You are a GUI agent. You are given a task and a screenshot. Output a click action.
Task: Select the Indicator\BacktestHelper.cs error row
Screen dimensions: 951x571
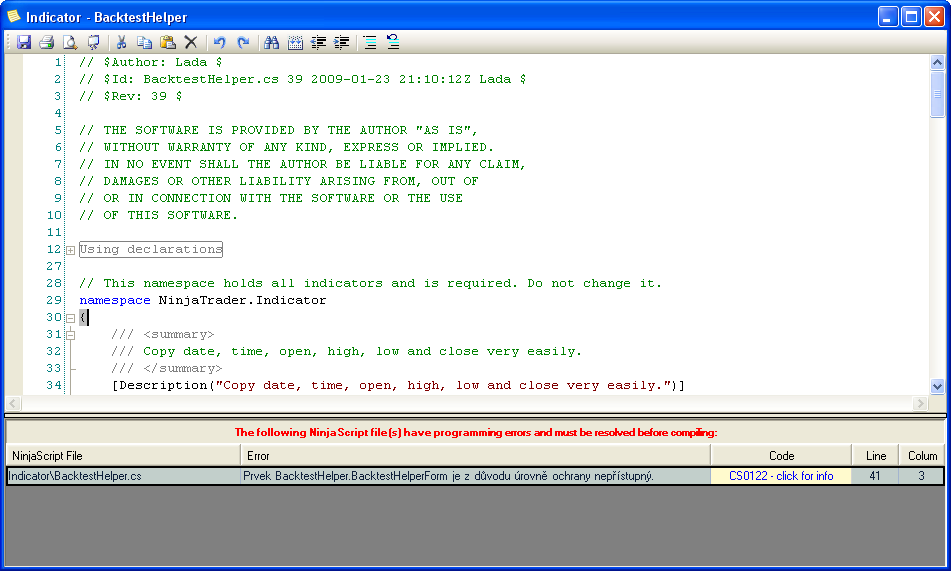[x=475, y=476]
